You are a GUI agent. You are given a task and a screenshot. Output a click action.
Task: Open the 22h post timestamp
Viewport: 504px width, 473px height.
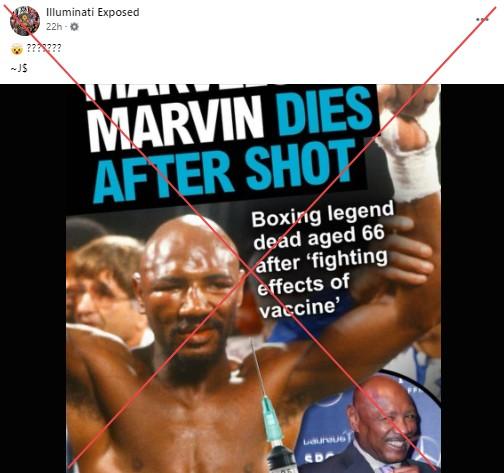[x=54, y=27]
